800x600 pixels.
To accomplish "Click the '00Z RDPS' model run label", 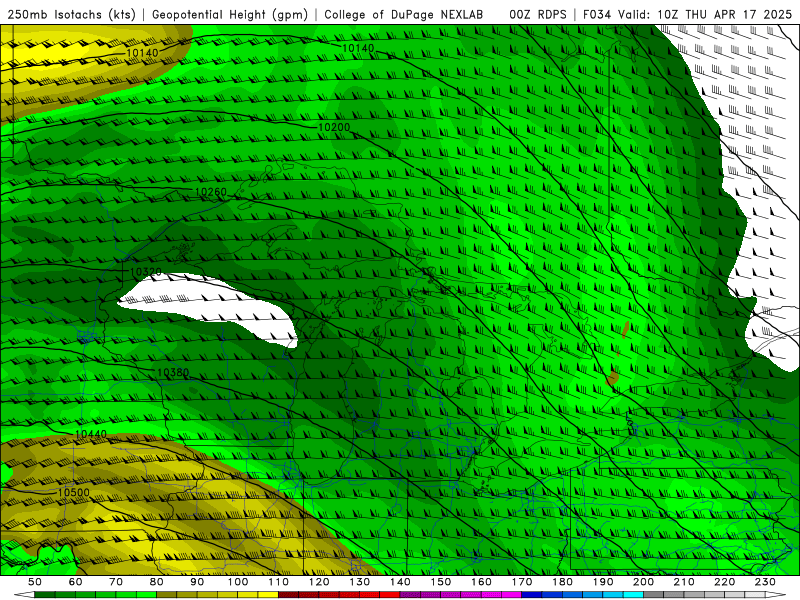I will coord(538,15).
